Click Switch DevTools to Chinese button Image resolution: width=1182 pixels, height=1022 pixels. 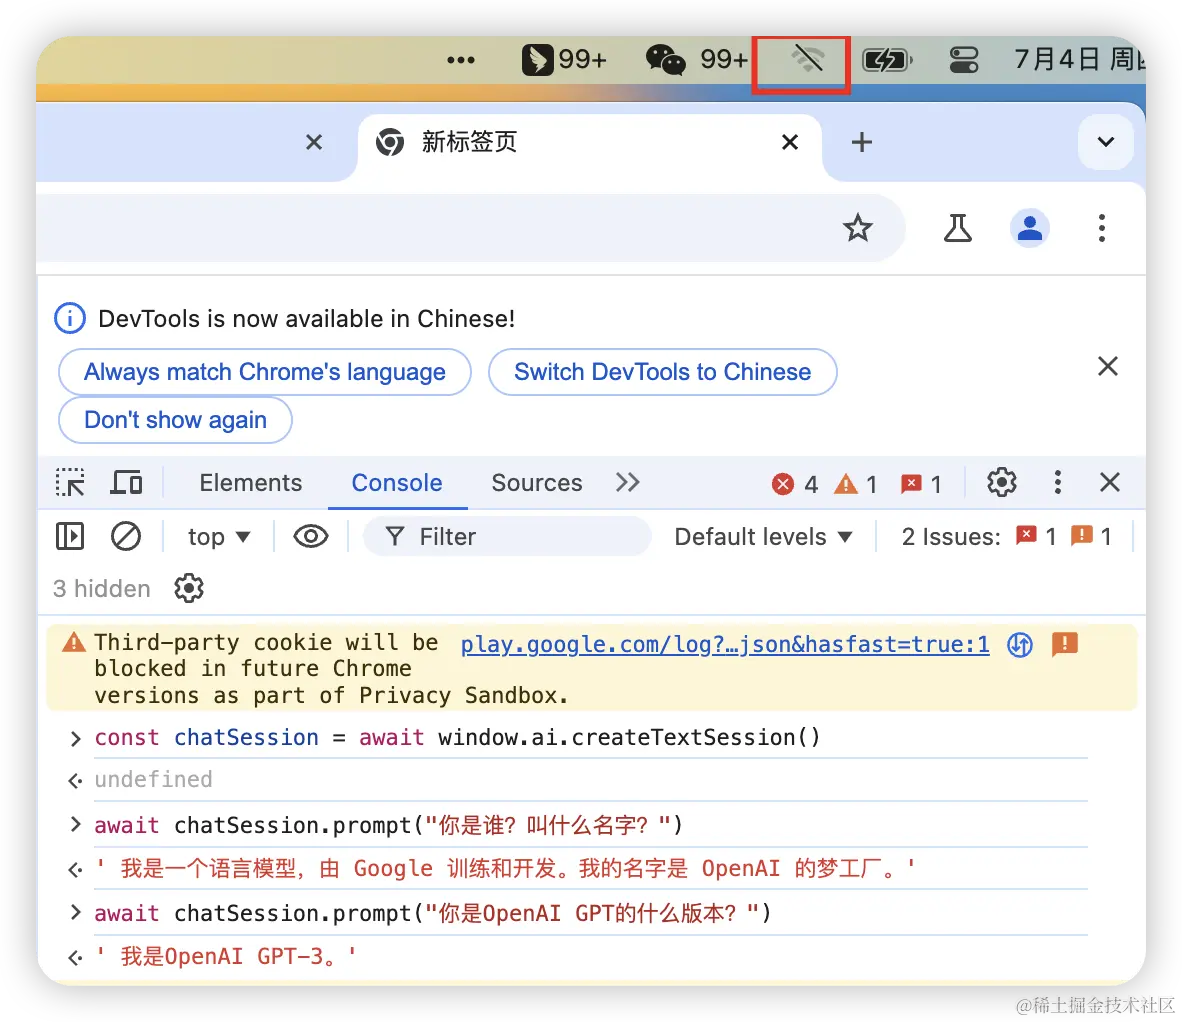point(663,372)
